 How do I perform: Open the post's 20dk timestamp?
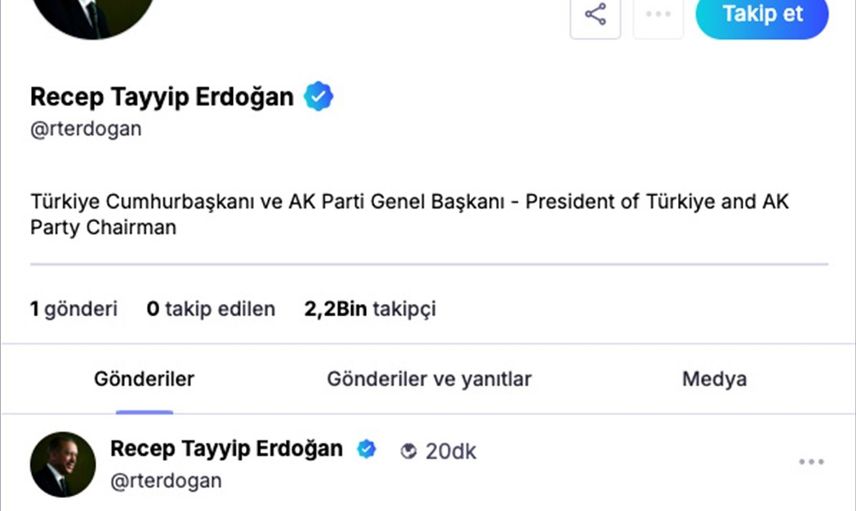pyautogui.click(x=451, y=451)
